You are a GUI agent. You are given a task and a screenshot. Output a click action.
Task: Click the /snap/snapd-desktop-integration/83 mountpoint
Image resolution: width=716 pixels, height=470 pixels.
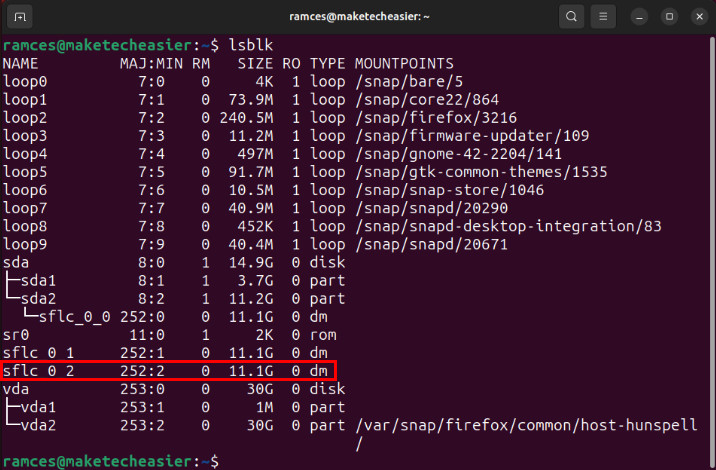click(508, 226)
